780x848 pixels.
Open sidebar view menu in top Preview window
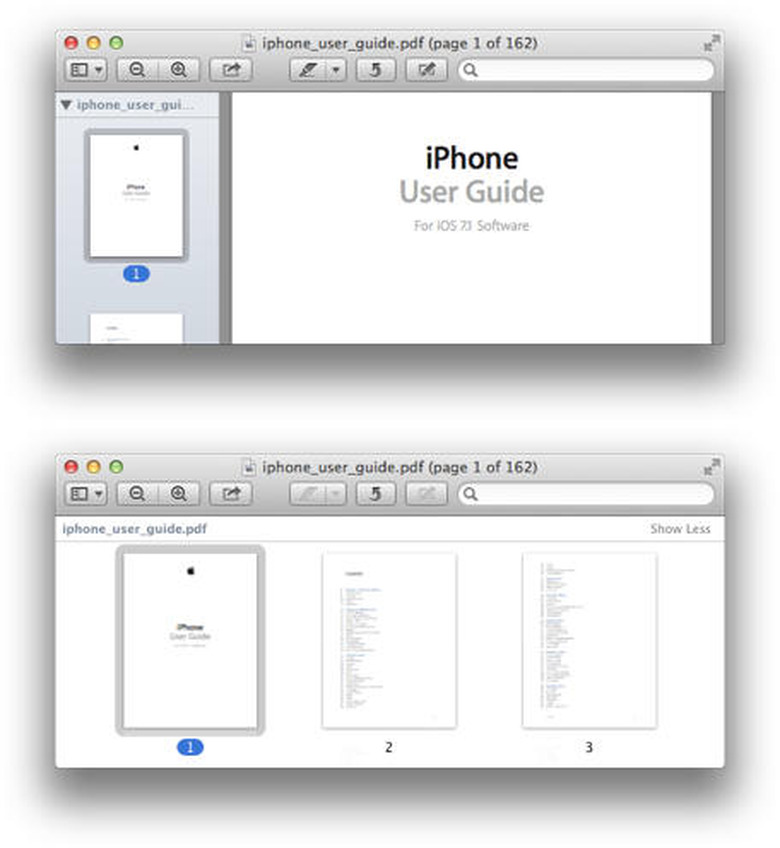[x=86, y=70]
